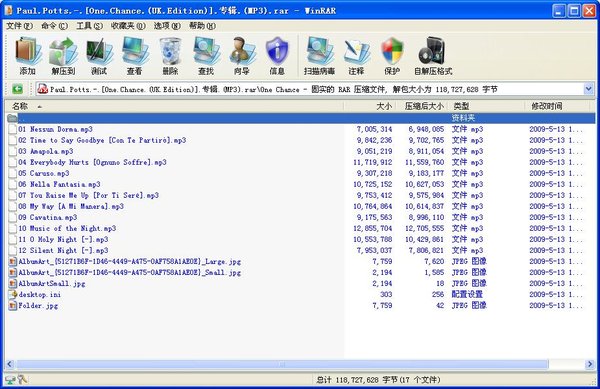This screenshot has height=389, width=600.
Task: Click the horizontal scrollbar left arrow
Action: point(10,364)
